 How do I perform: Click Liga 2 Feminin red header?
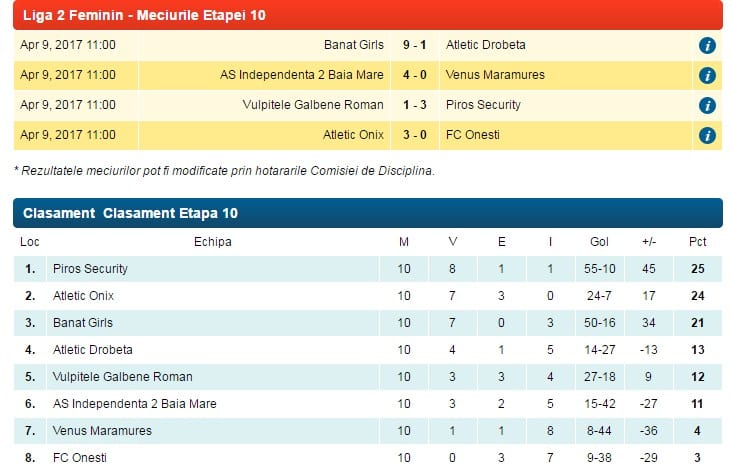pos(368,15)
